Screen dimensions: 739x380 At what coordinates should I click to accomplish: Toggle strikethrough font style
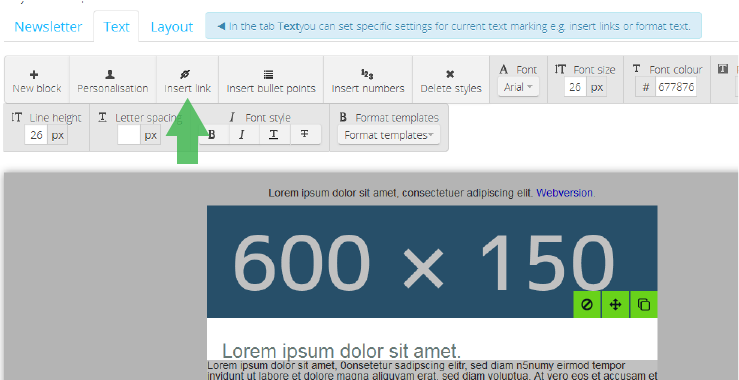point(305,135)
